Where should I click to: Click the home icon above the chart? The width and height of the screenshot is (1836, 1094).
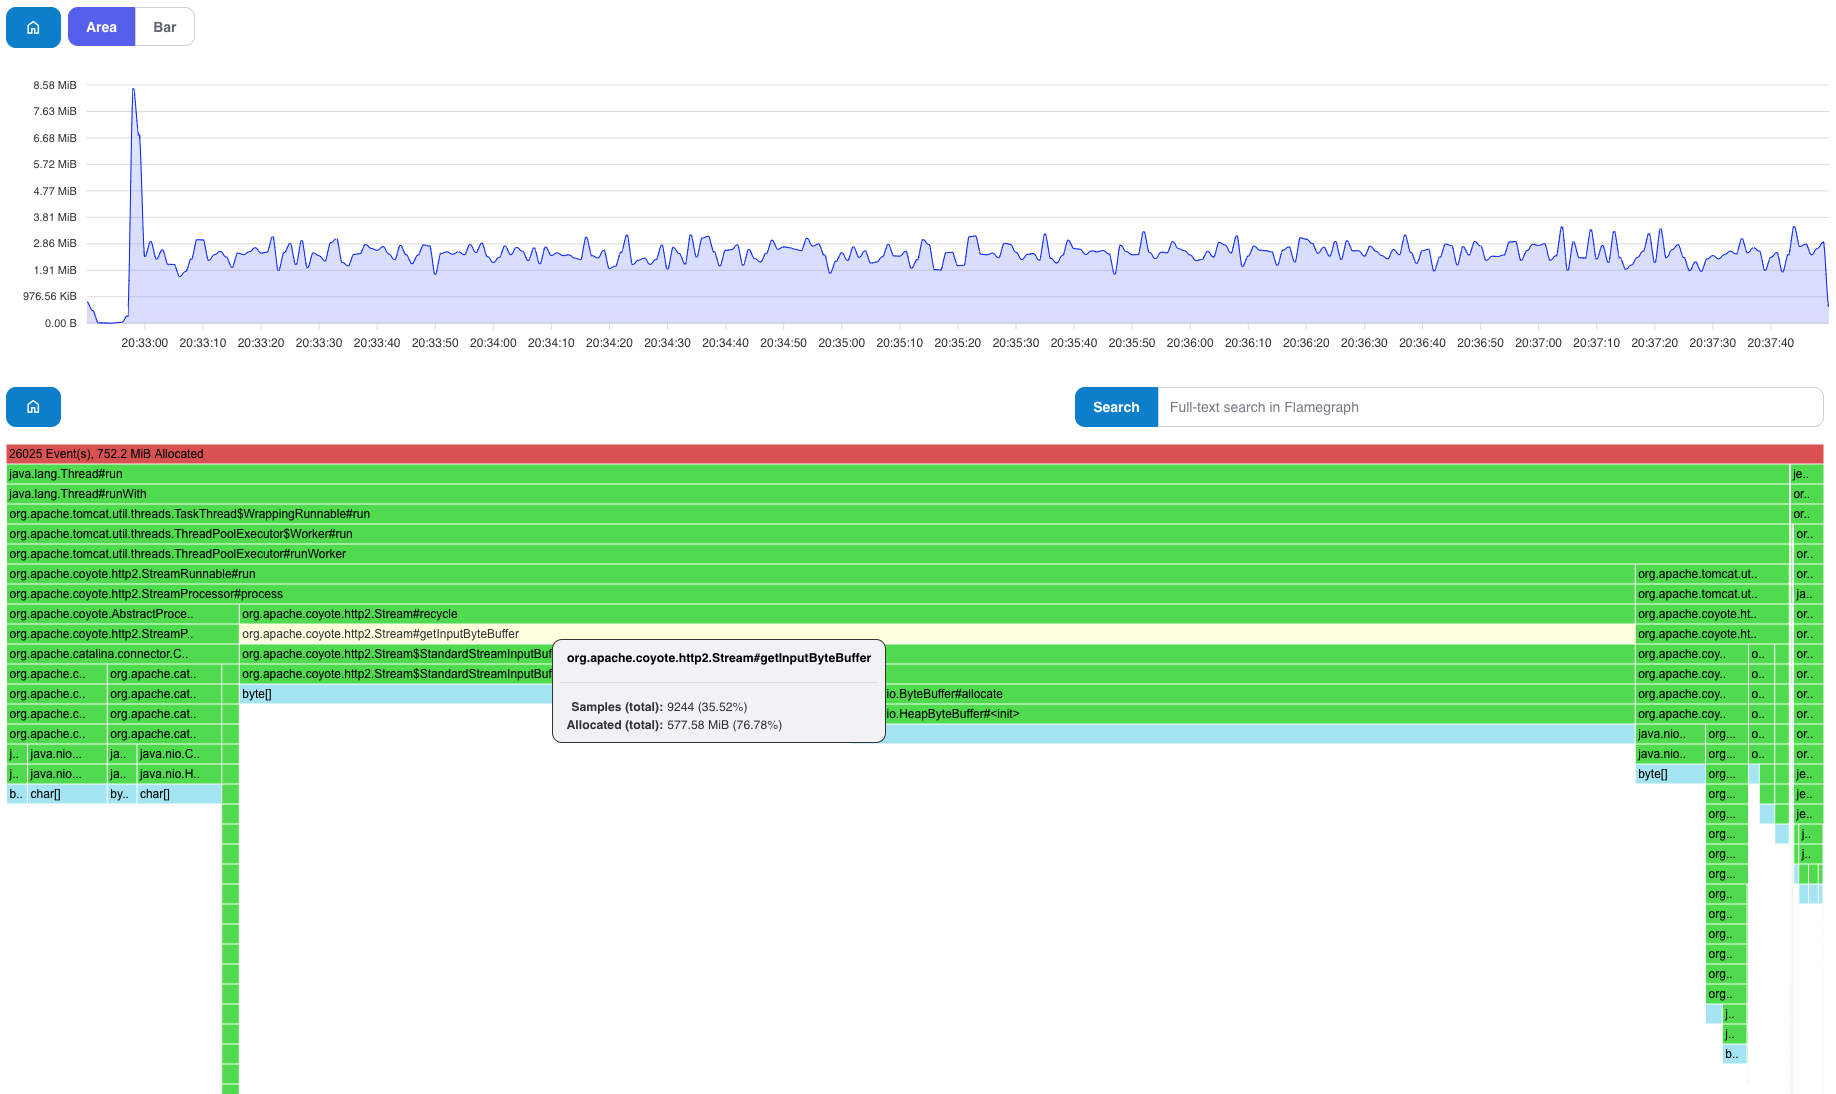click(x=33, y=27)
